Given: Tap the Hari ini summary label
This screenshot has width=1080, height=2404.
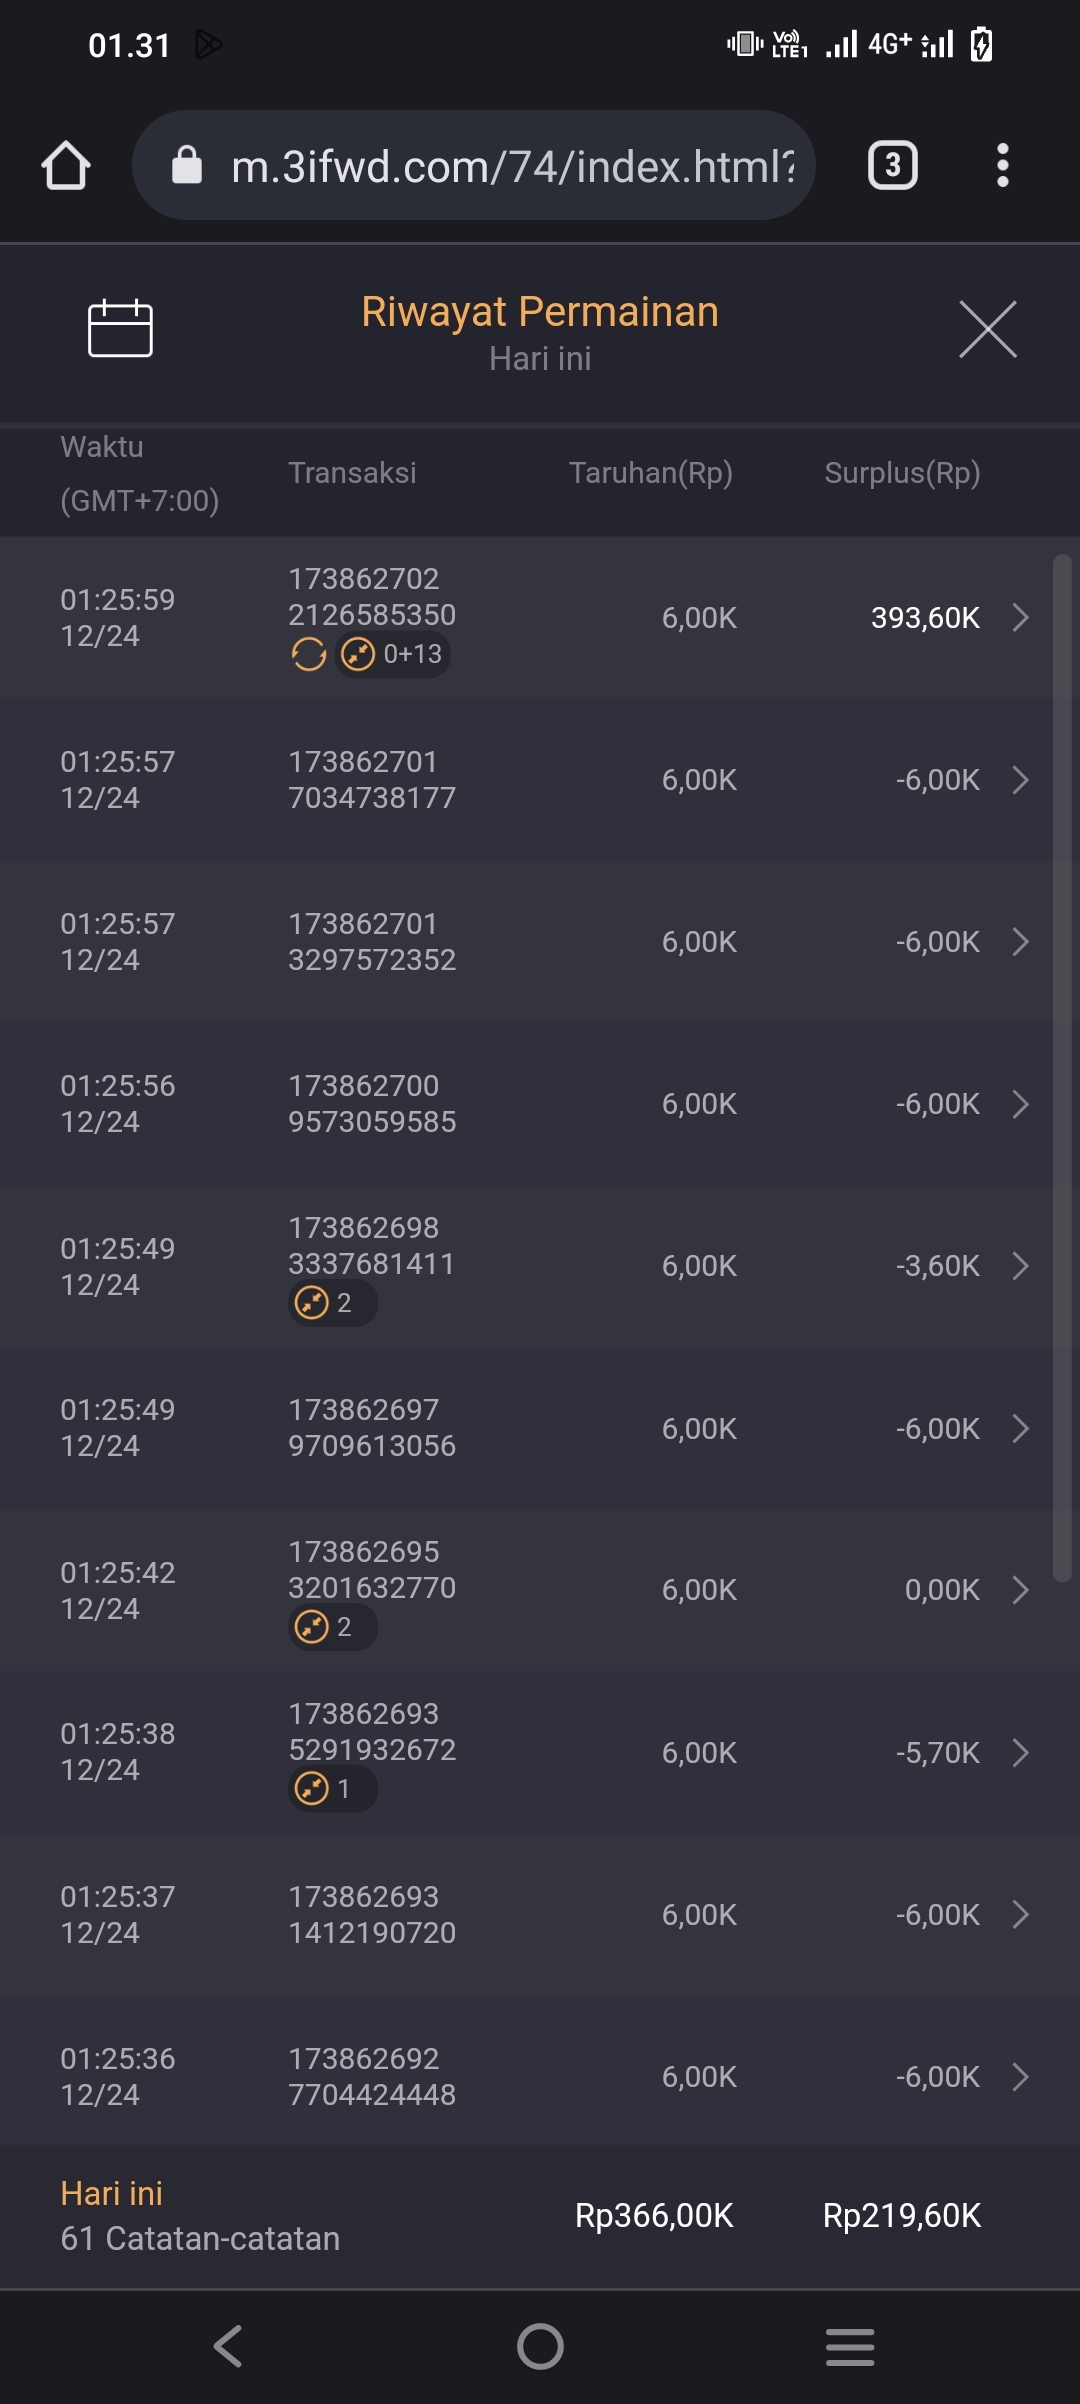Looking at the screenshot, I should click(x=112, y=2193).
